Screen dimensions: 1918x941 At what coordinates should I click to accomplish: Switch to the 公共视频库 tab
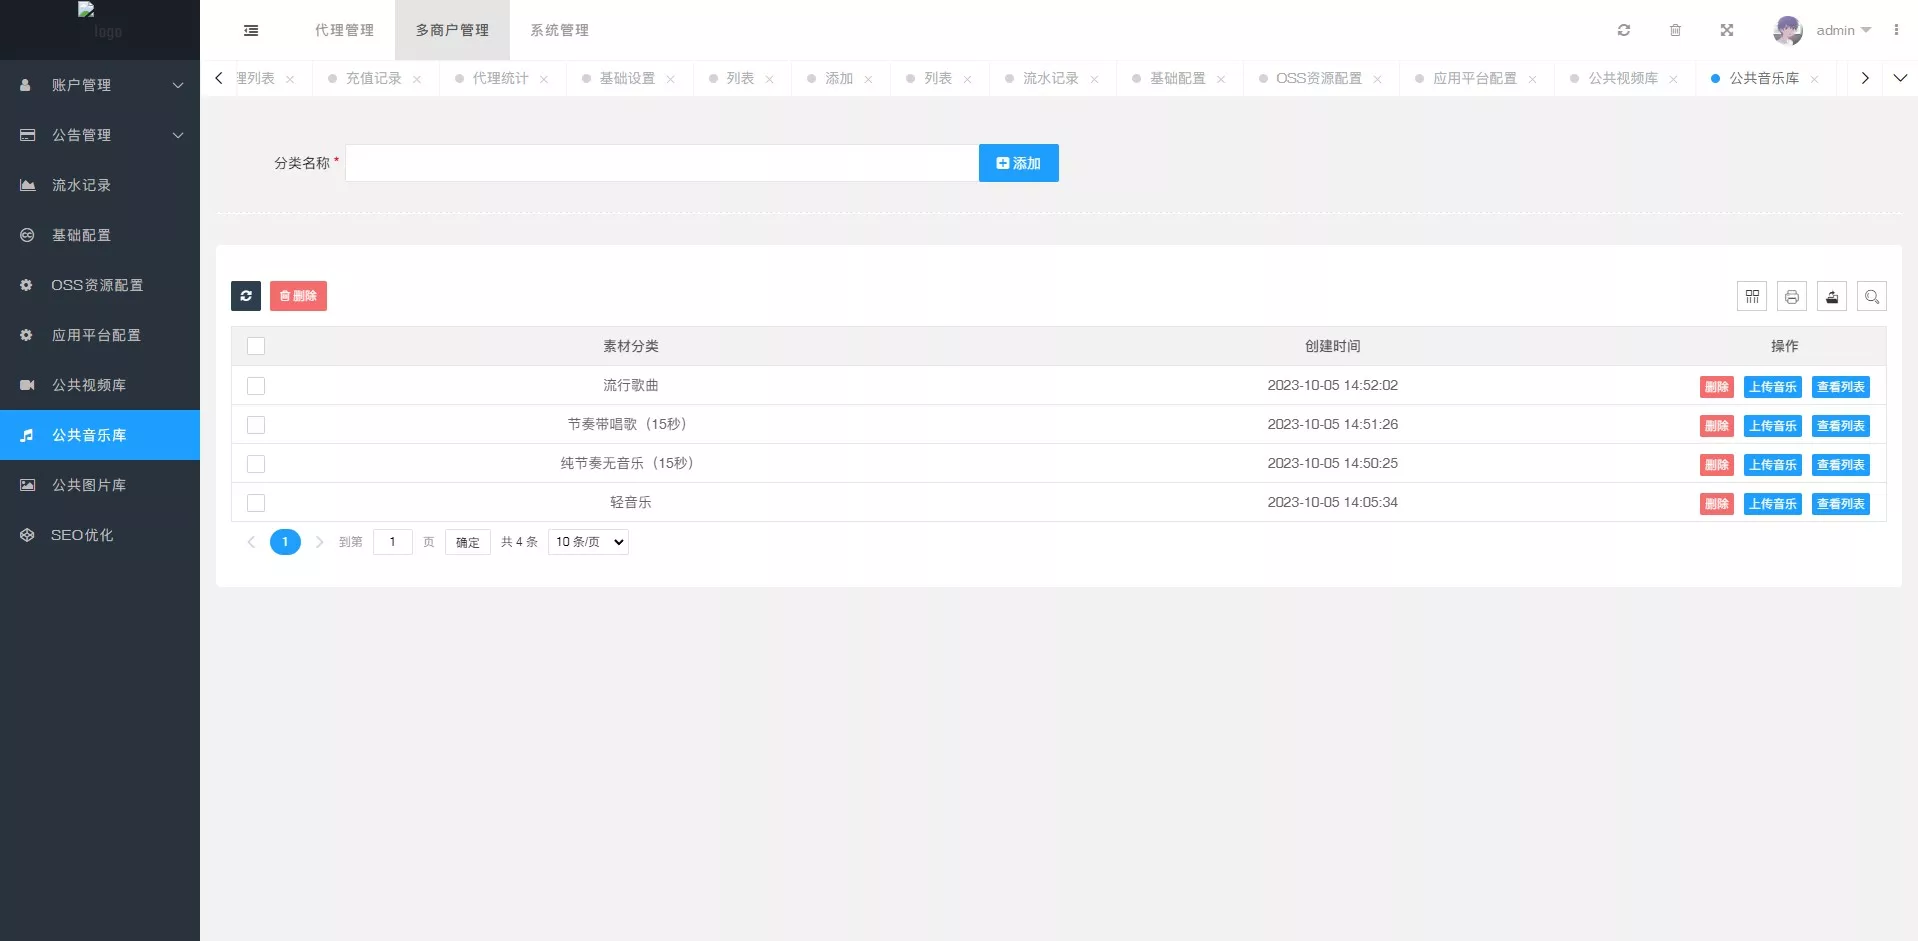(x=1622, y=78)
